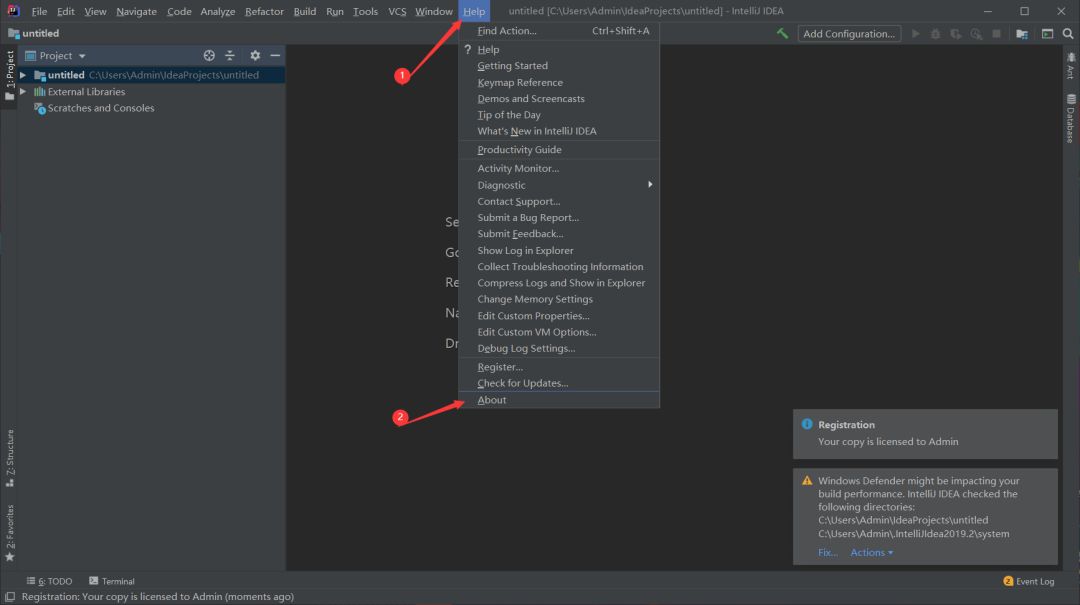Open the View menu

[95, 11]
